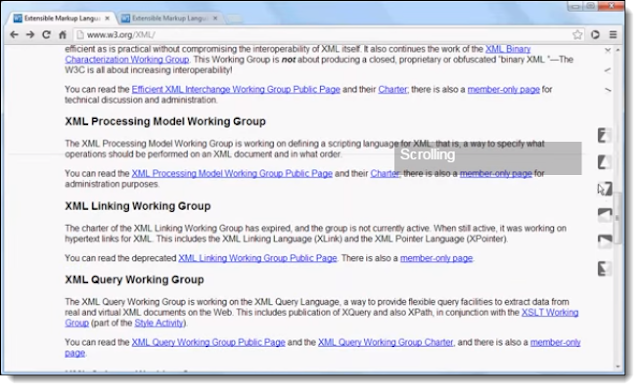Open XML Query Working Group Public Page link
Viewport: 640px width, 390px height.
pyautogui.click(x=208, y=342)
